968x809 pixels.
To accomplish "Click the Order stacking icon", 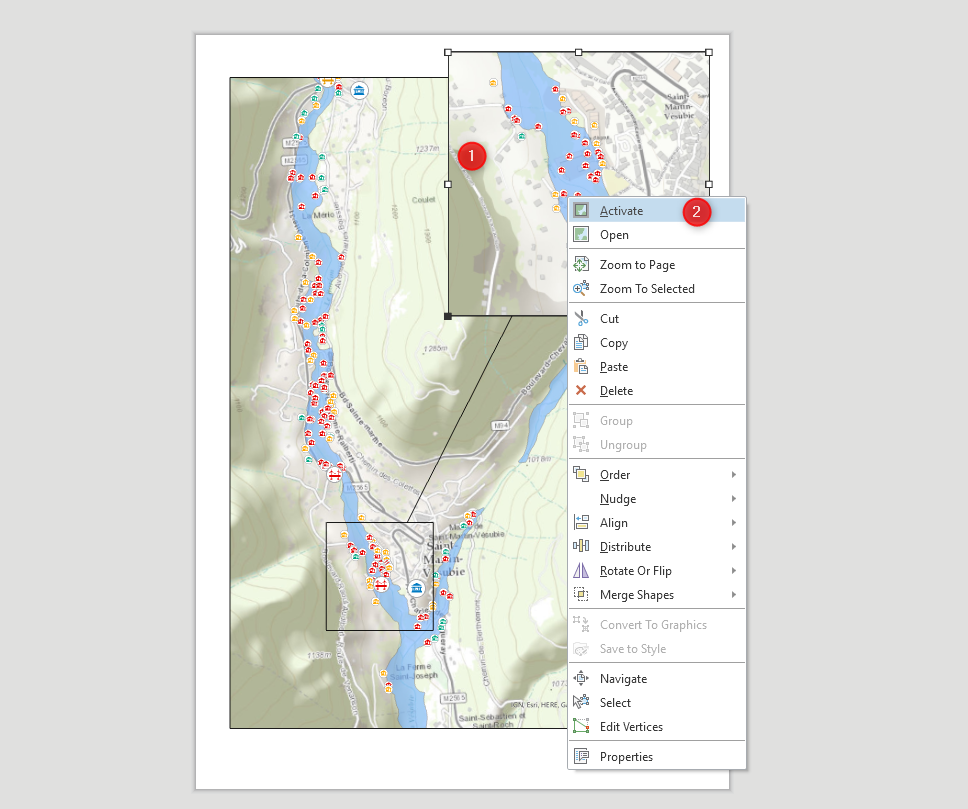I will [581, 474].
